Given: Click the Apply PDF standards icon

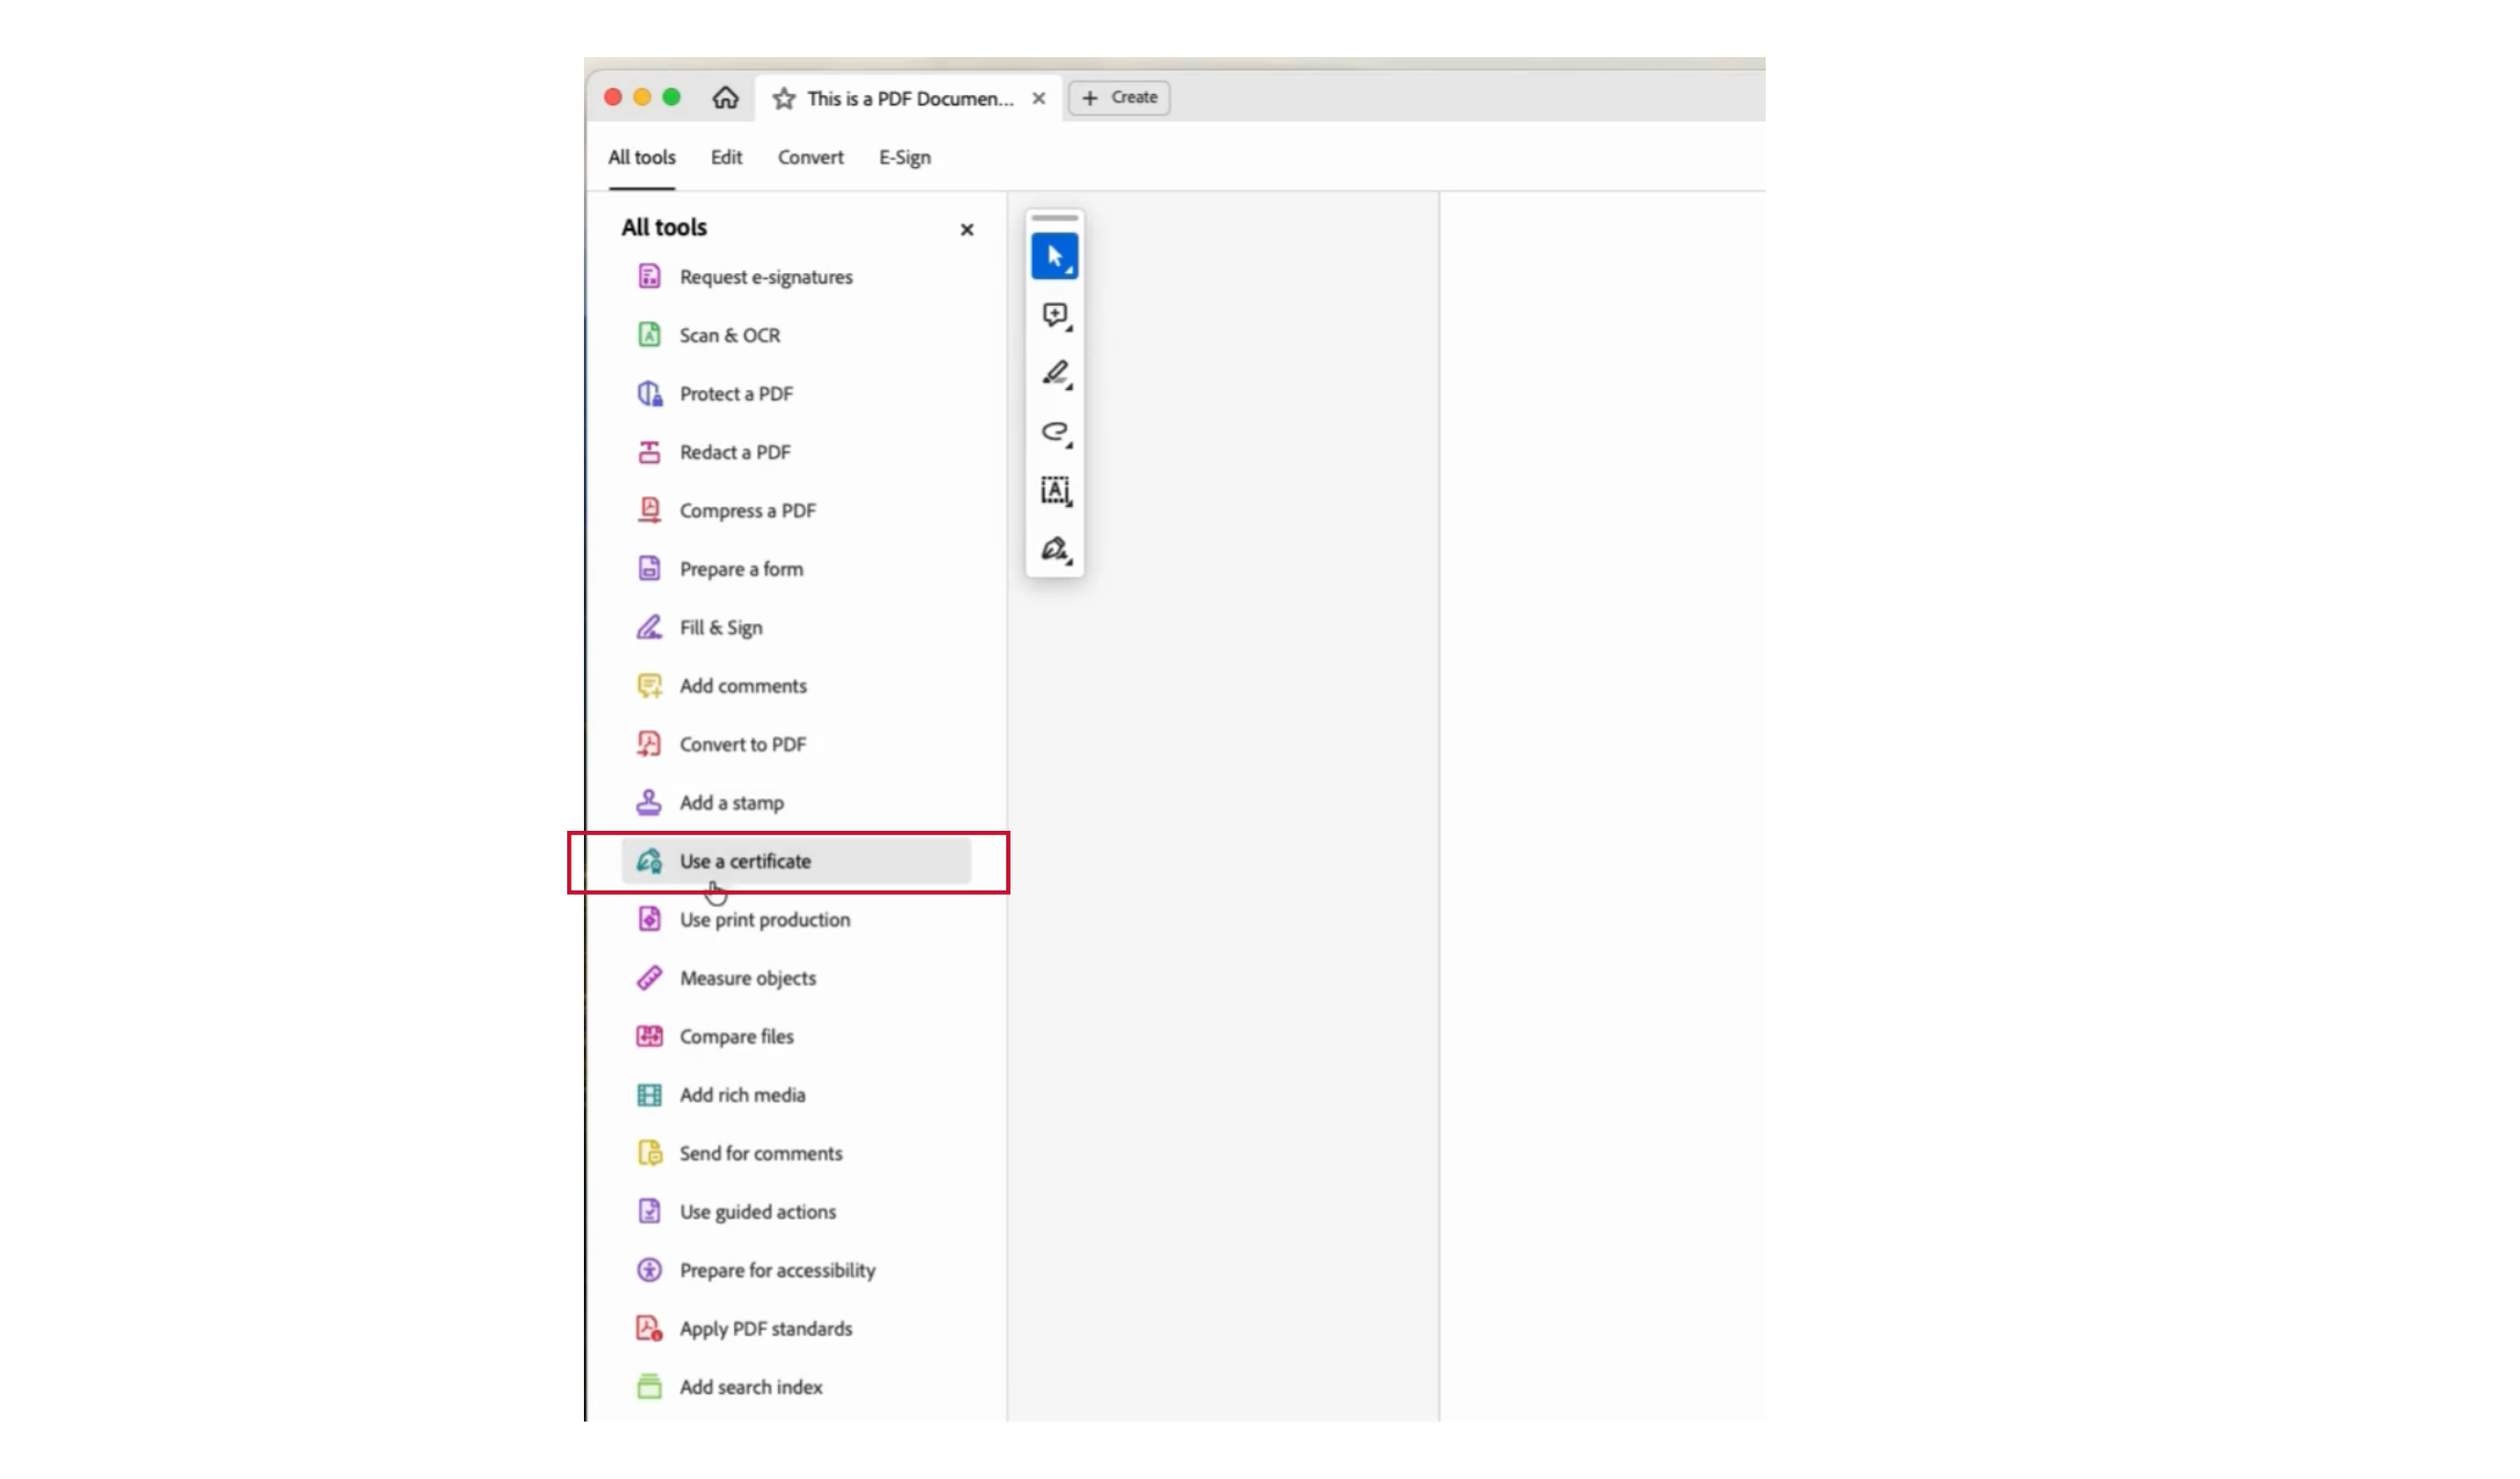Looking at the screenshot, I should [649, 1328].
